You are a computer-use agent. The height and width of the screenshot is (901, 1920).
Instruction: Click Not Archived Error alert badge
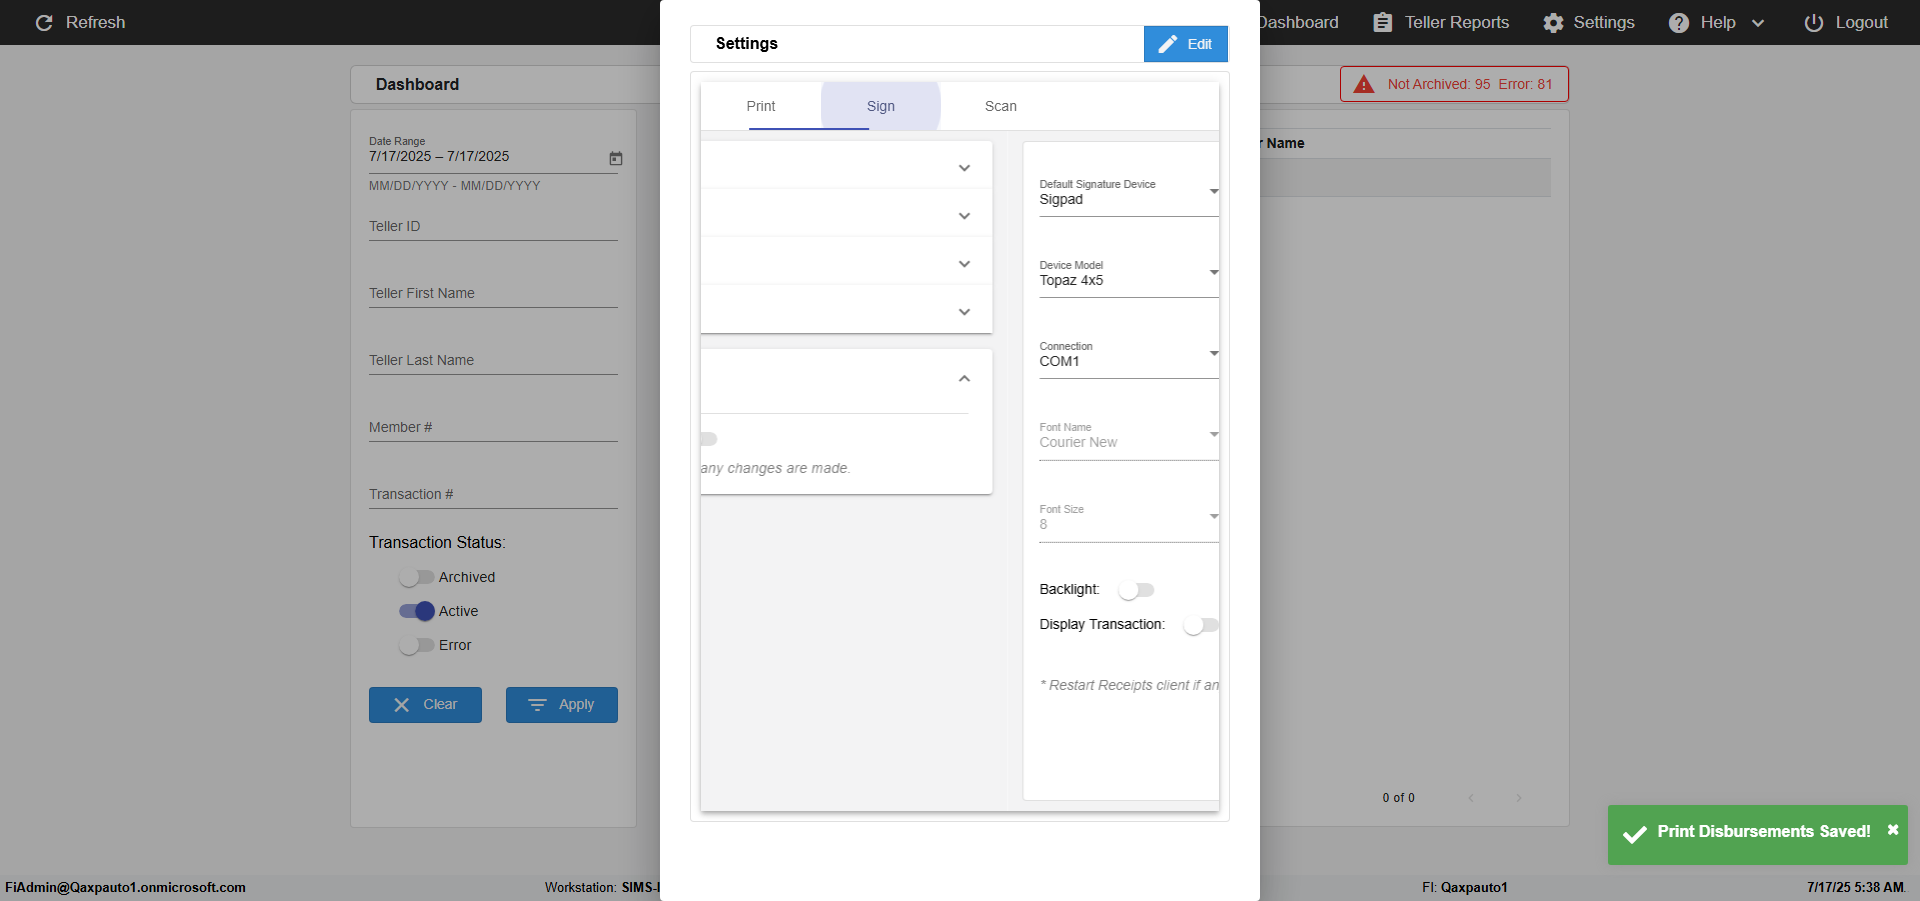pyautogui.click(x=1454, y=84)
